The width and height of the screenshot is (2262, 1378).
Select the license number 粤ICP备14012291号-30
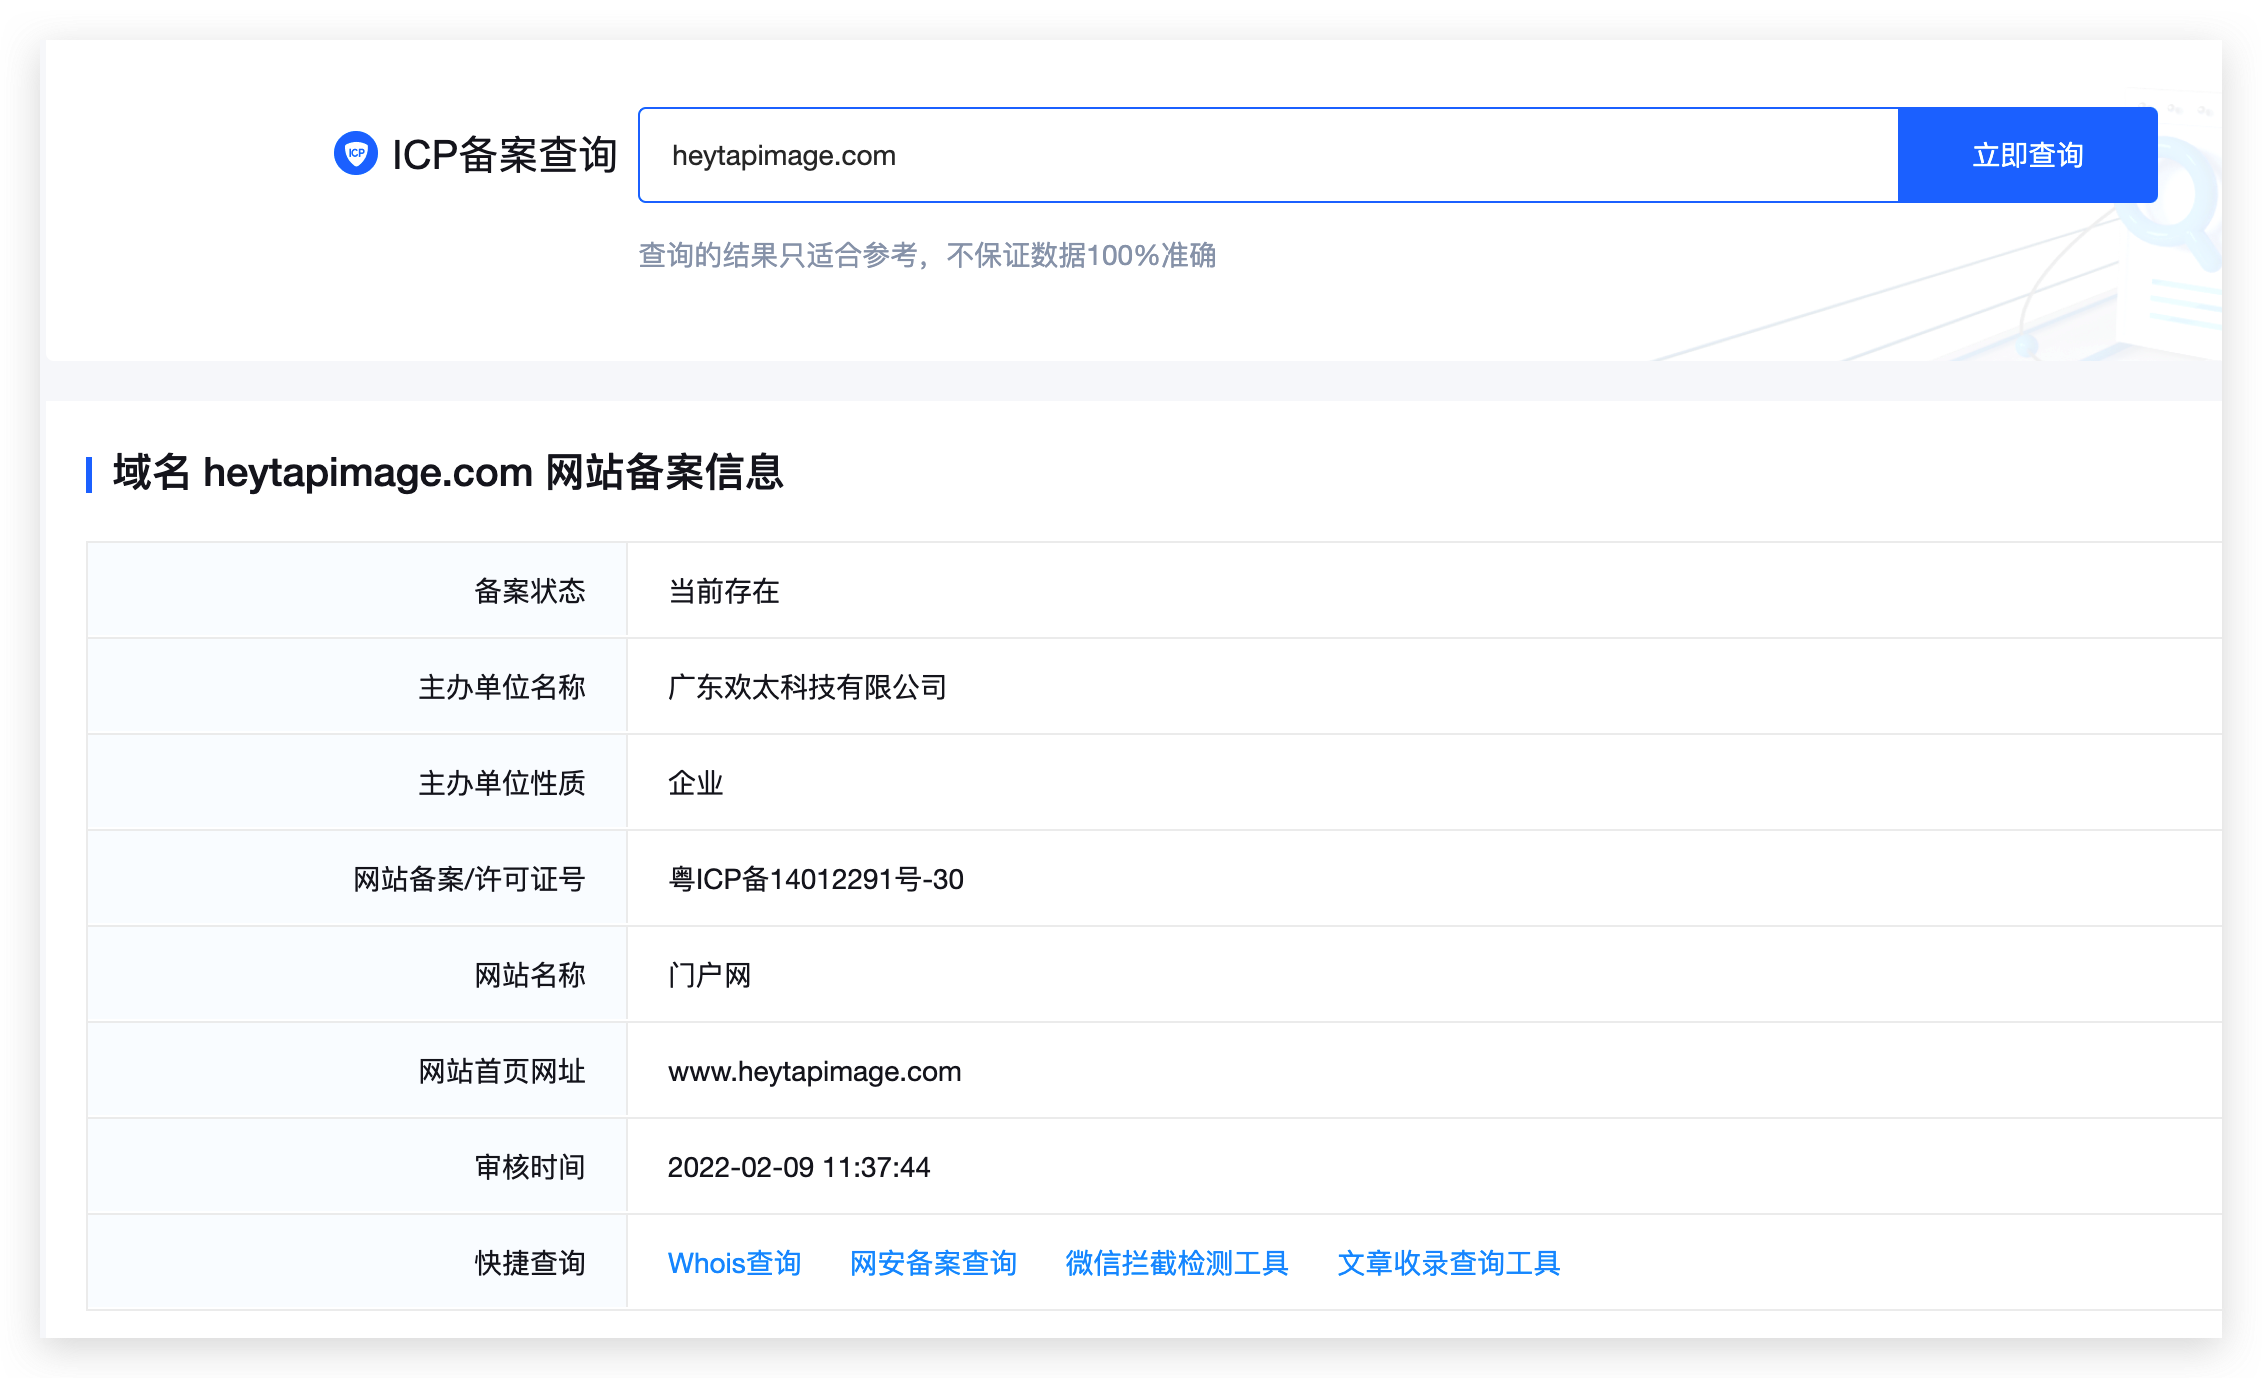pos(815,879)
